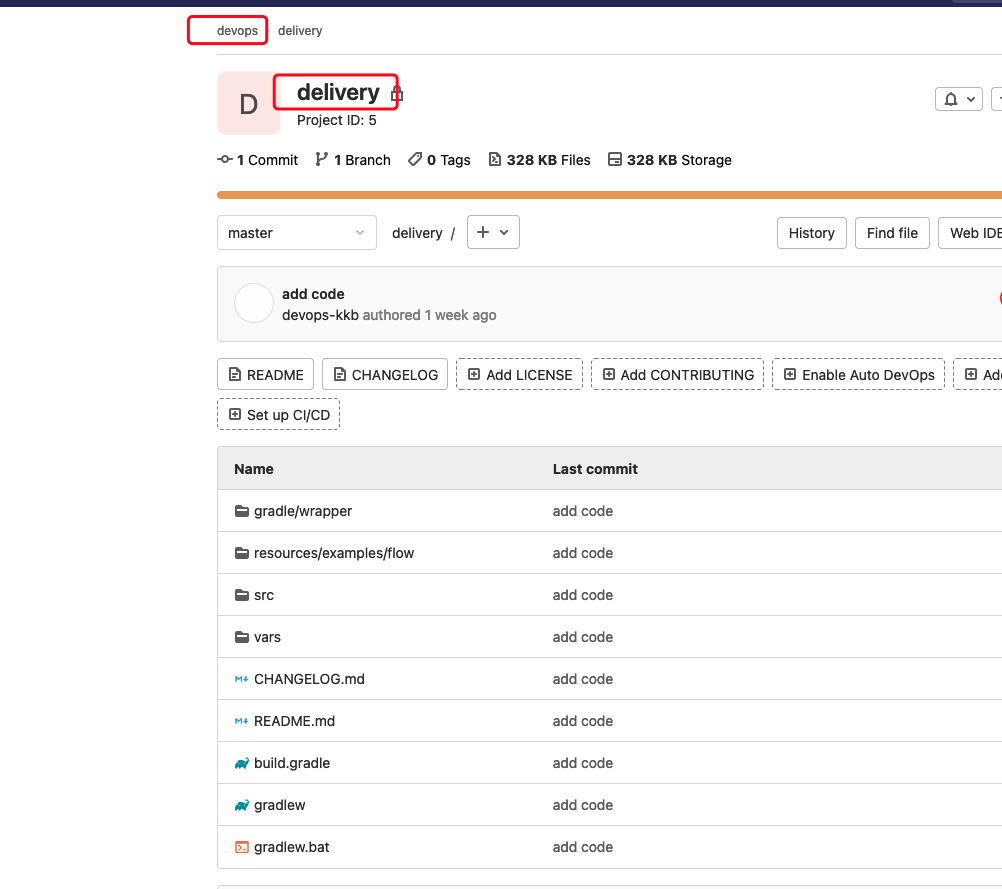1002x889 pixels.
Task: Click the Last commit column header
Action: (595, 469)
